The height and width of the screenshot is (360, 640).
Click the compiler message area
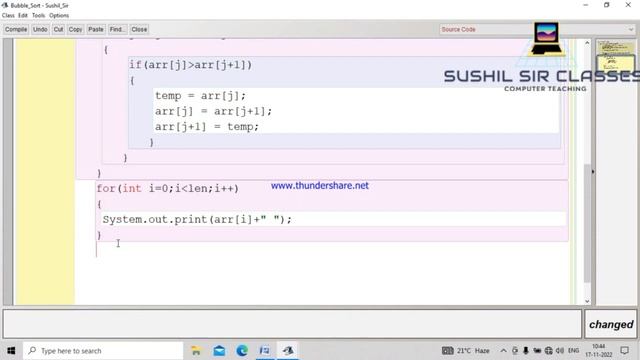[292, 324]
